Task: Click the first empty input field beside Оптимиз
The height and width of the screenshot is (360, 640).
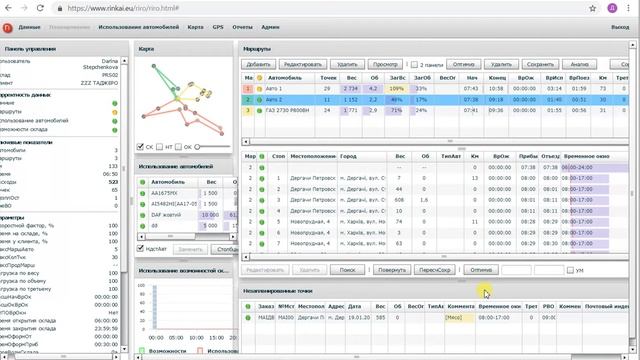Action: [516, 270]
